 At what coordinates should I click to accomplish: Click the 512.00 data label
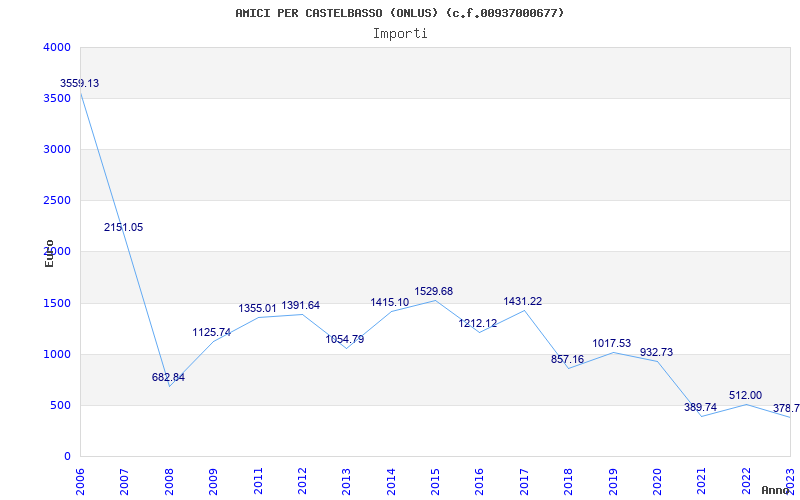tap(745, 395)
